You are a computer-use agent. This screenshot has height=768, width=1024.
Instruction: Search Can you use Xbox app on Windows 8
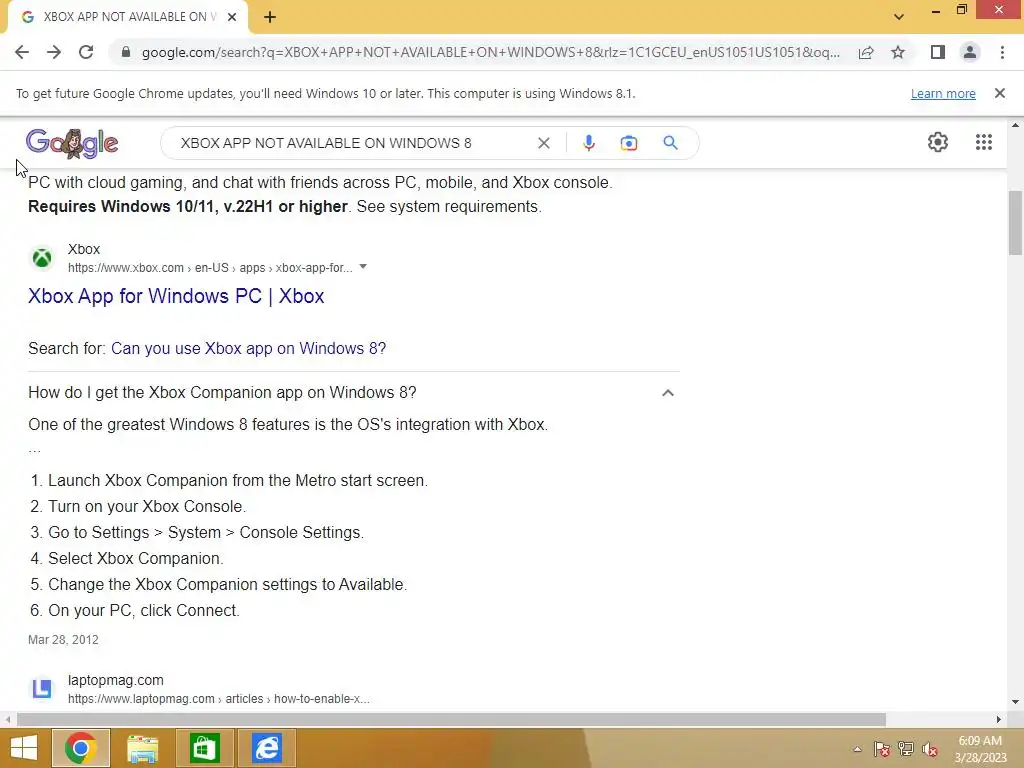point(248,349)
